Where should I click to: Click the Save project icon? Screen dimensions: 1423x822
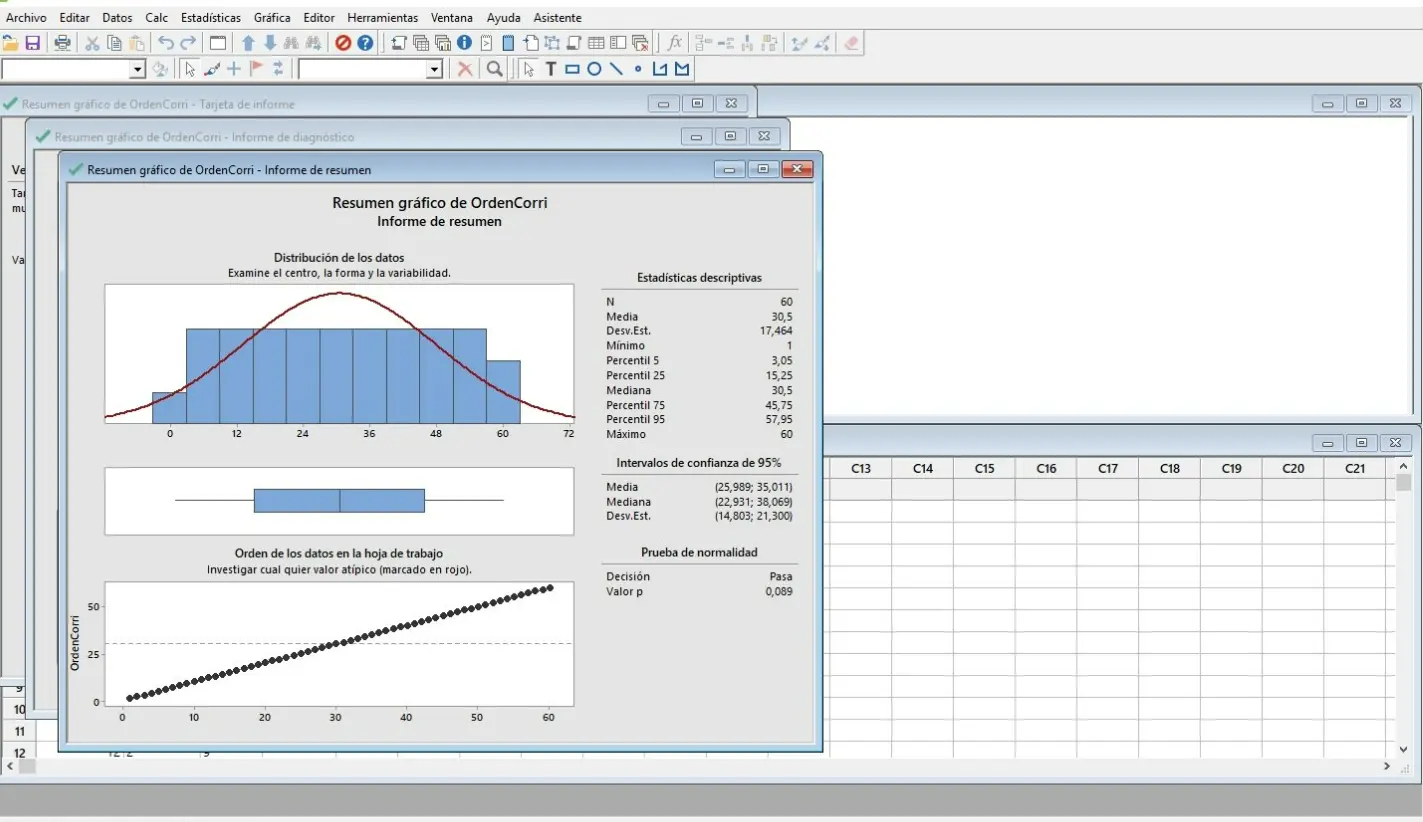coord(33,43)
